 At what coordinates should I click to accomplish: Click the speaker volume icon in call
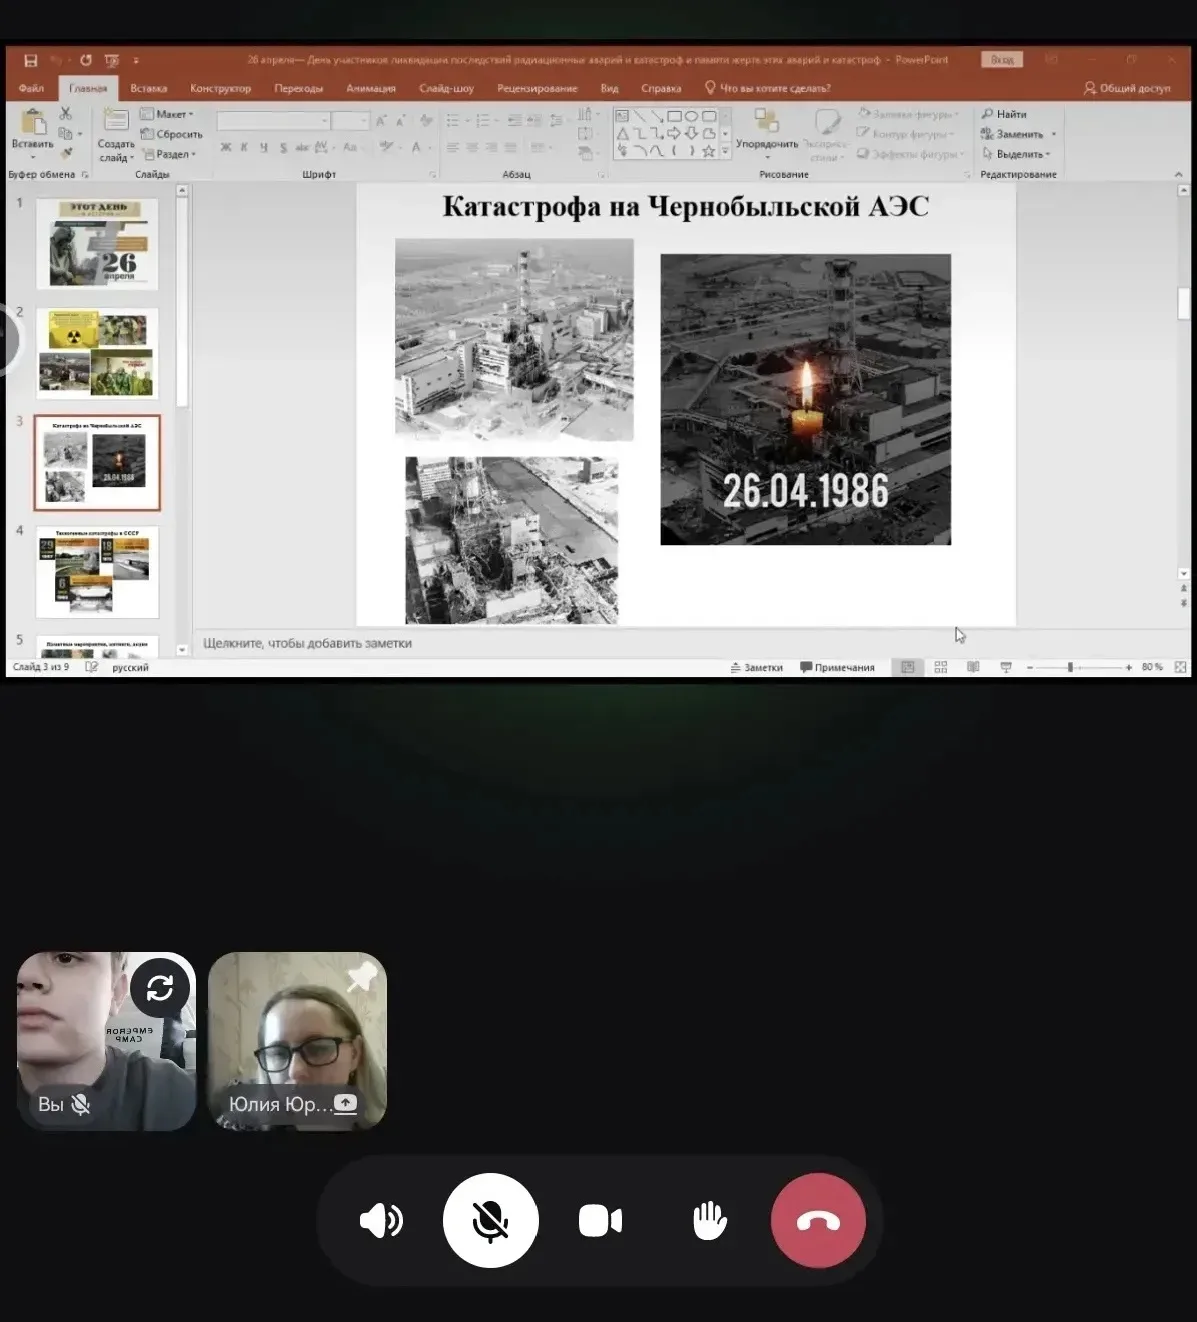pos(381,1221)
